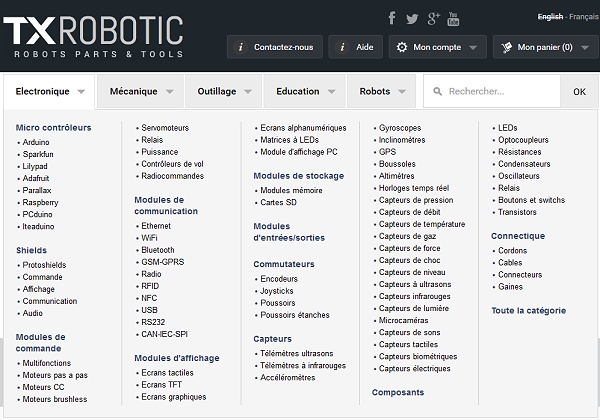Click the cart icon beside Mon panier

coord(506,47)
